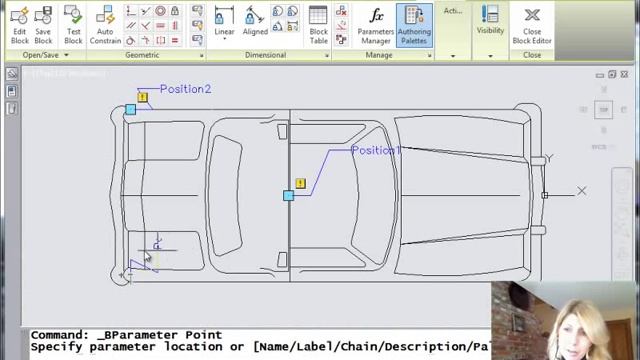
Task: Apply the Horizontal constraint
Action: coord(160,26)
